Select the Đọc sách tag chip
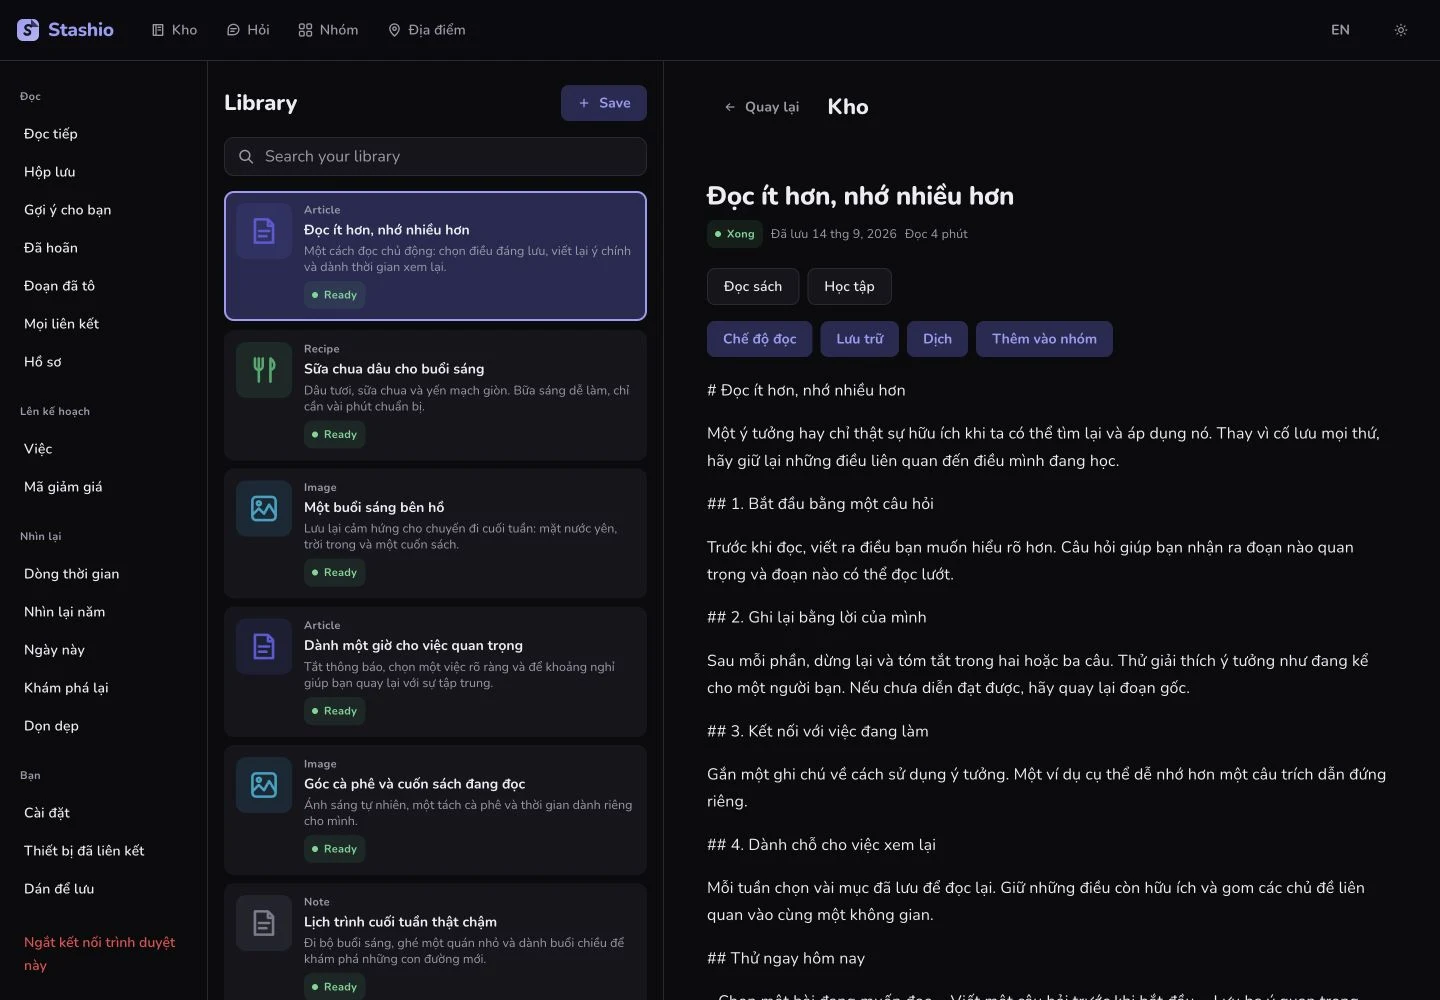1440x1000 pixels. click(x=753, y=286)
